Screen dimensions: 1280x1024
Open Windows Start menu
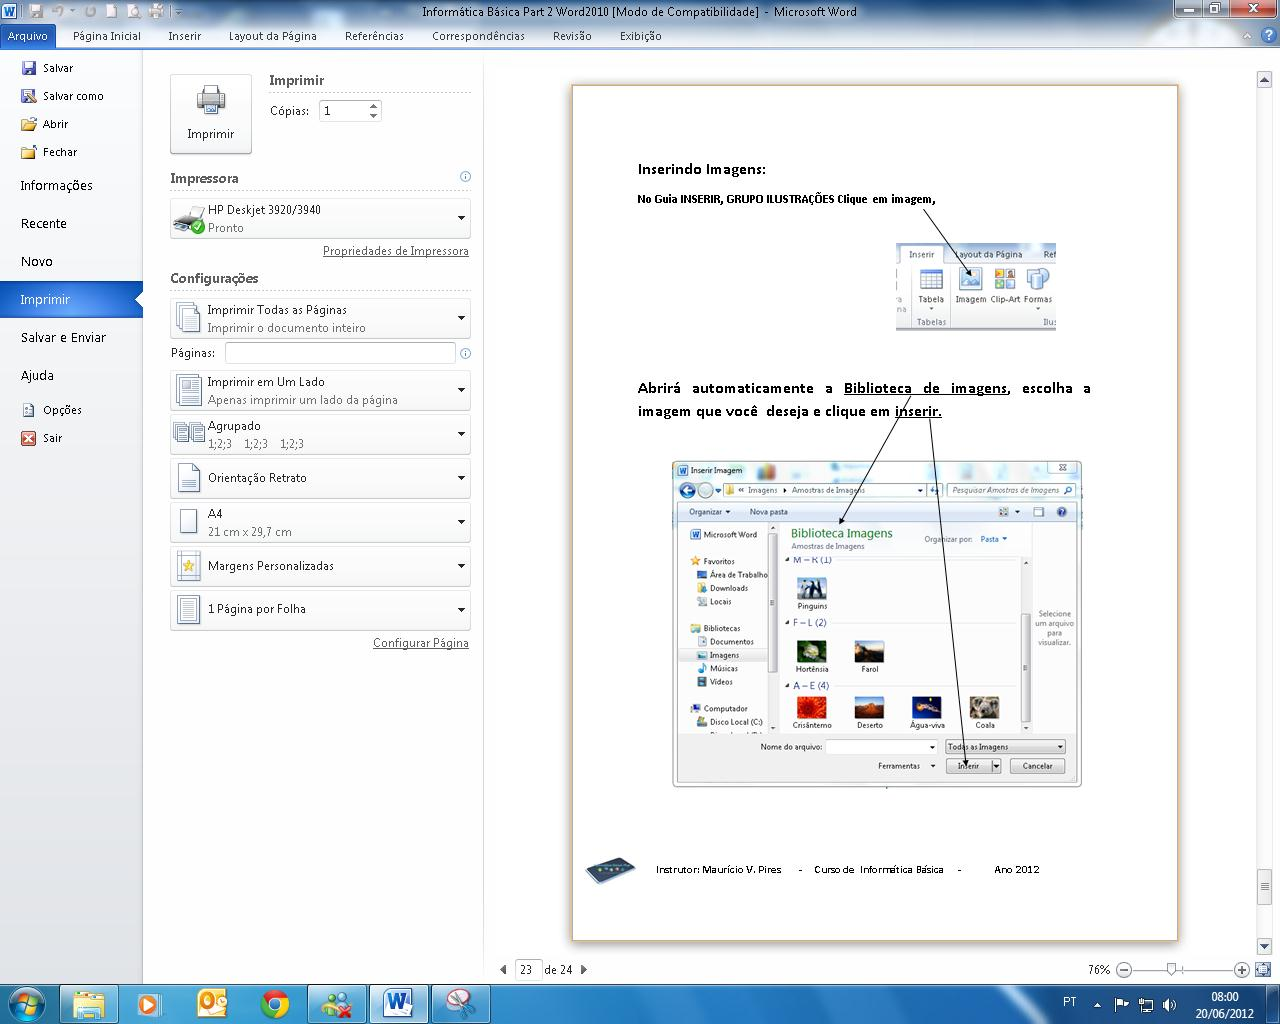click(25, 1003)
